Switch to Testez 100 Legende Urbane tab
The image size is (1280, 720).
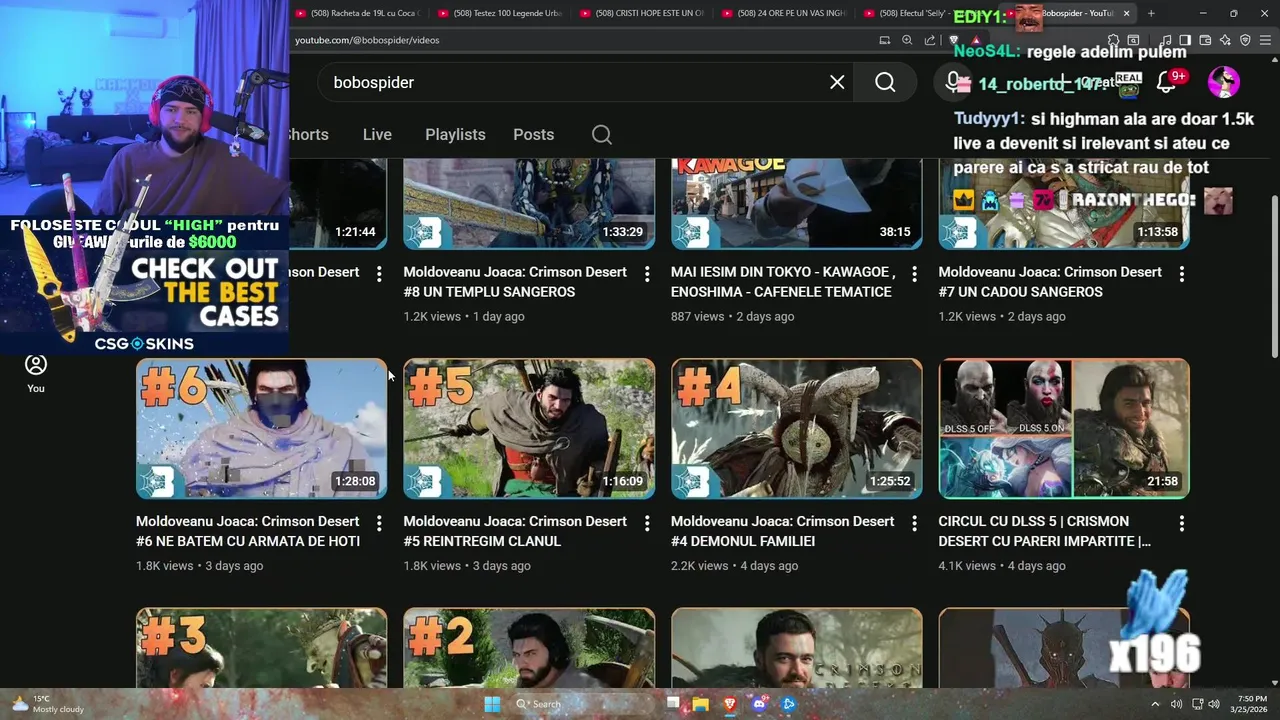(500, 13)
